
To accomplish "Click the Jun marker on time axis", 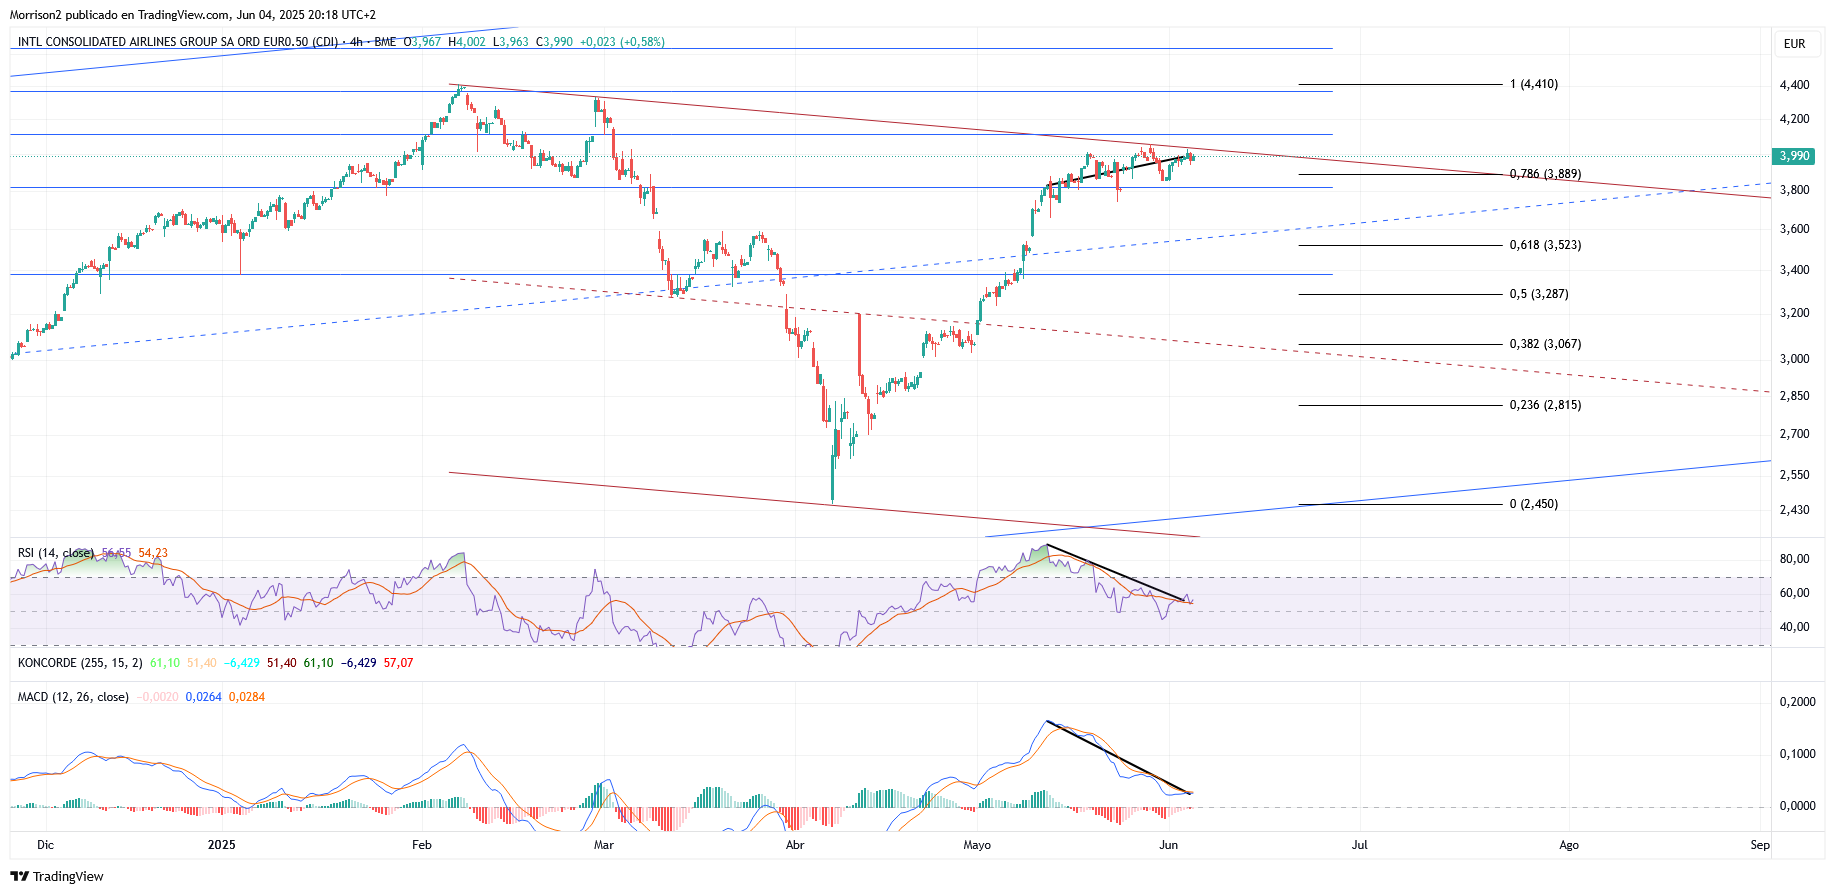I will (x=1168, y=845).
